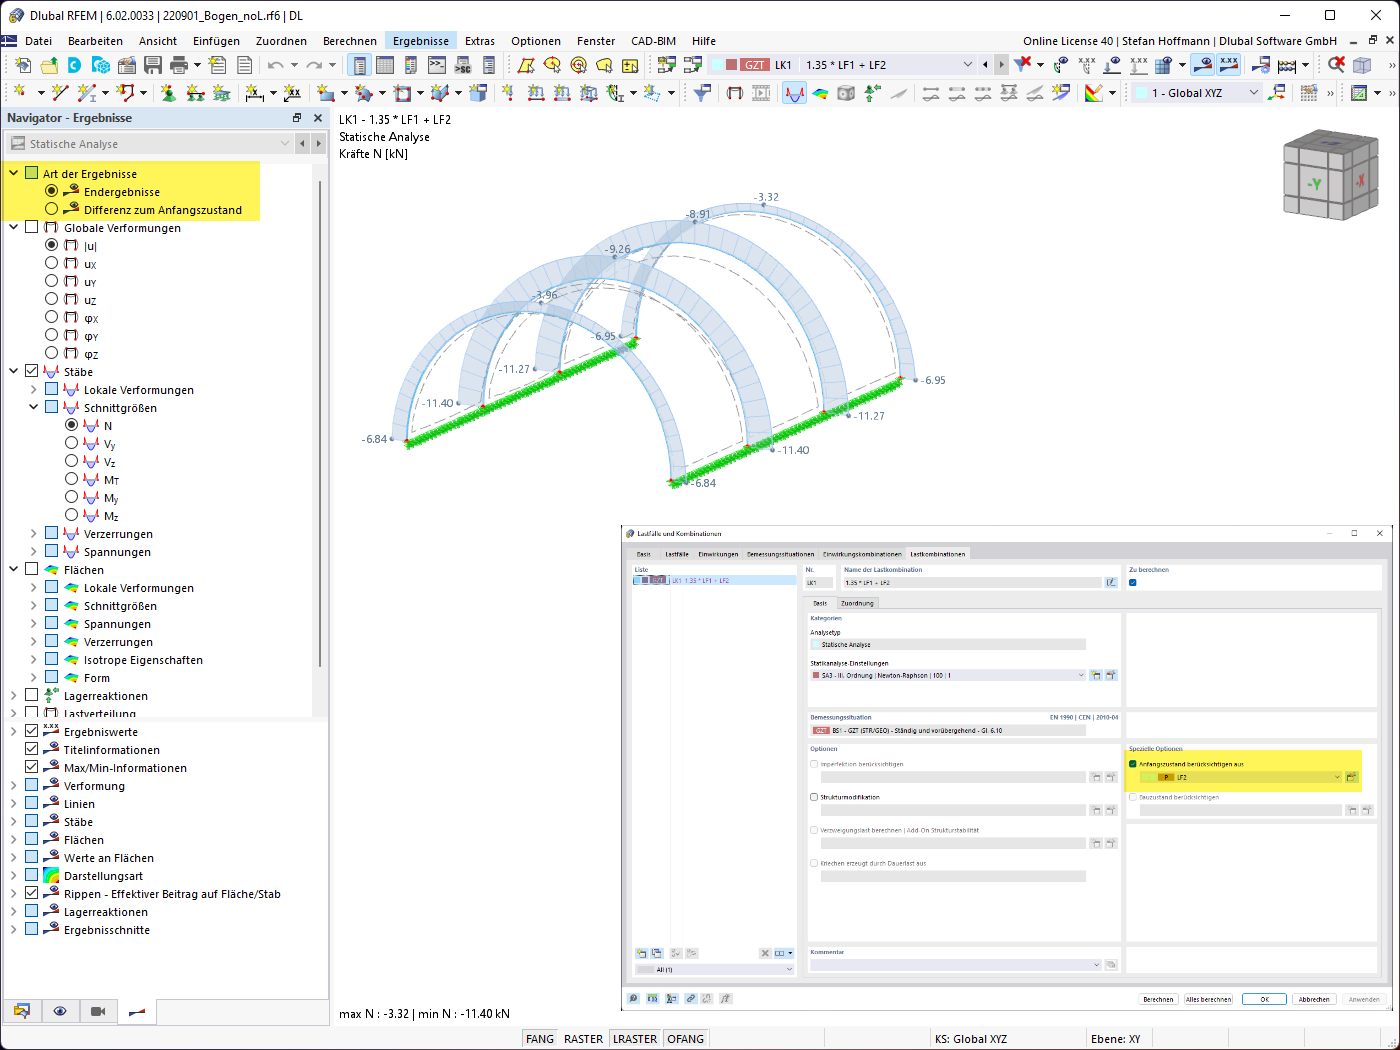Click the new dimension icon
Screen dimensions: 1400x1050
pyautogui.click(x=255, y=93)
